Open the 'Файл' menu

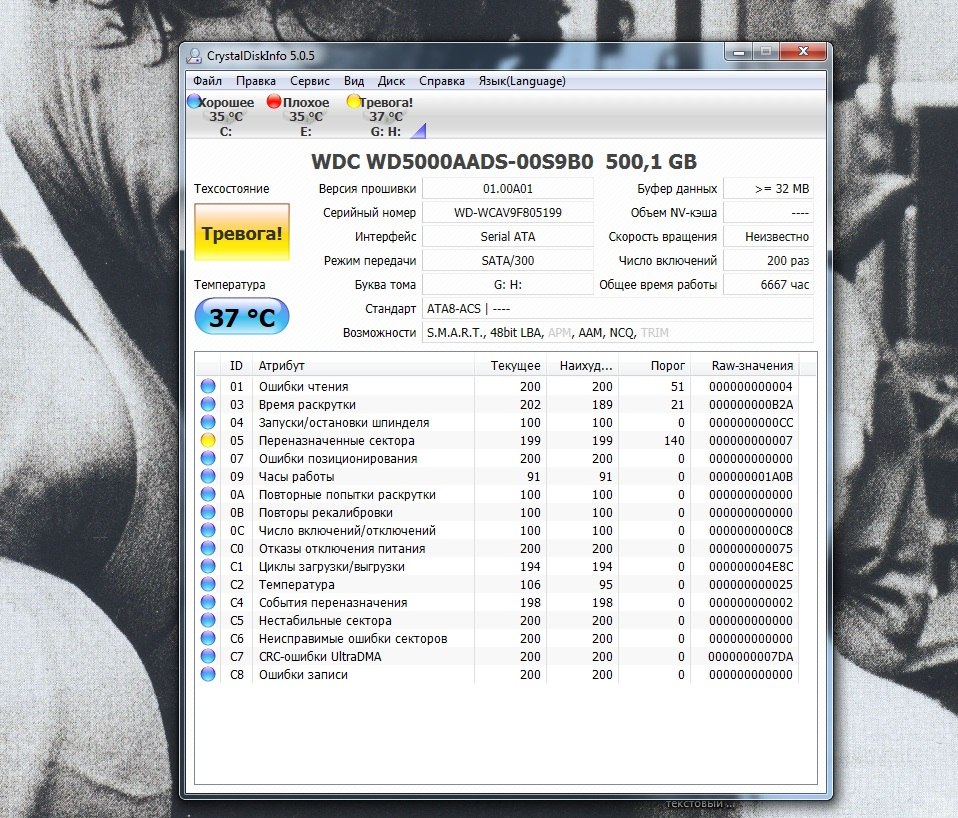(208, 81)
